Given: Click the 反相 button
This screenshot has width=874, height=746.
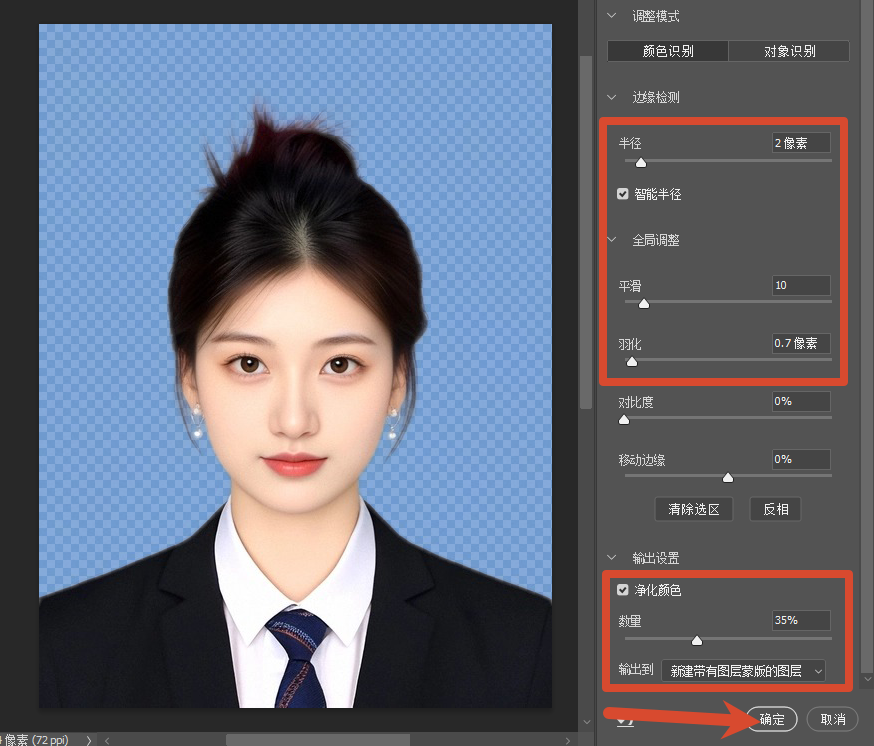Looking at the screenshot, I should click(775, 509).
